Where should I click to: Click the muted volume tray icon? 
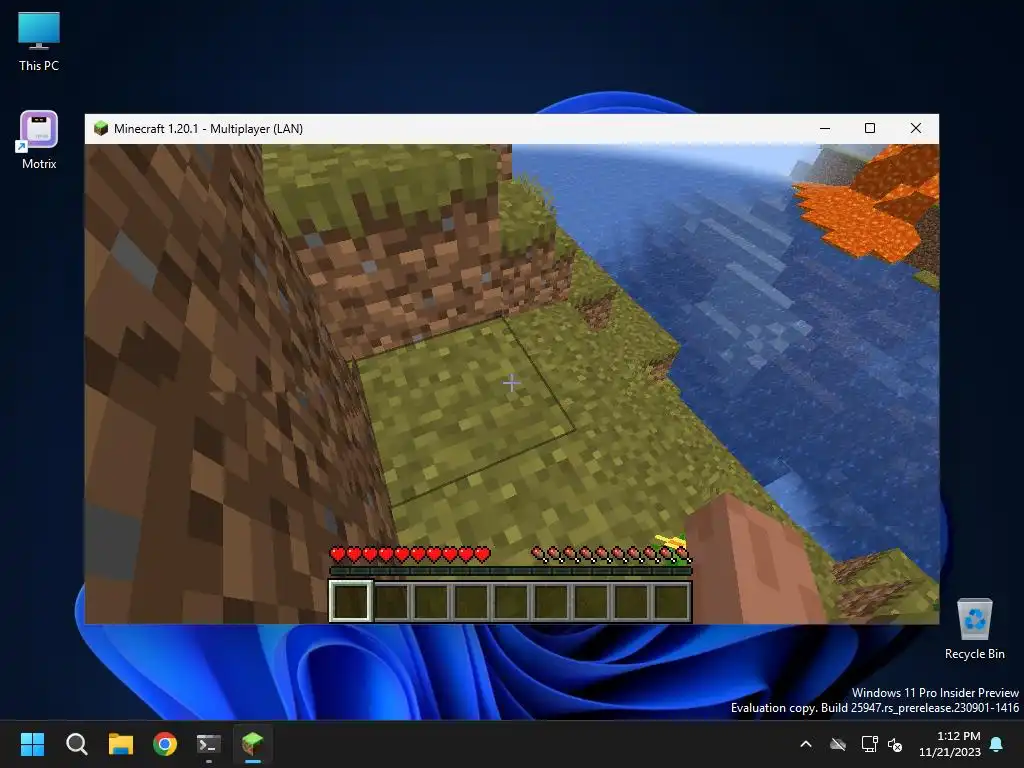click(x=895, y=744)
